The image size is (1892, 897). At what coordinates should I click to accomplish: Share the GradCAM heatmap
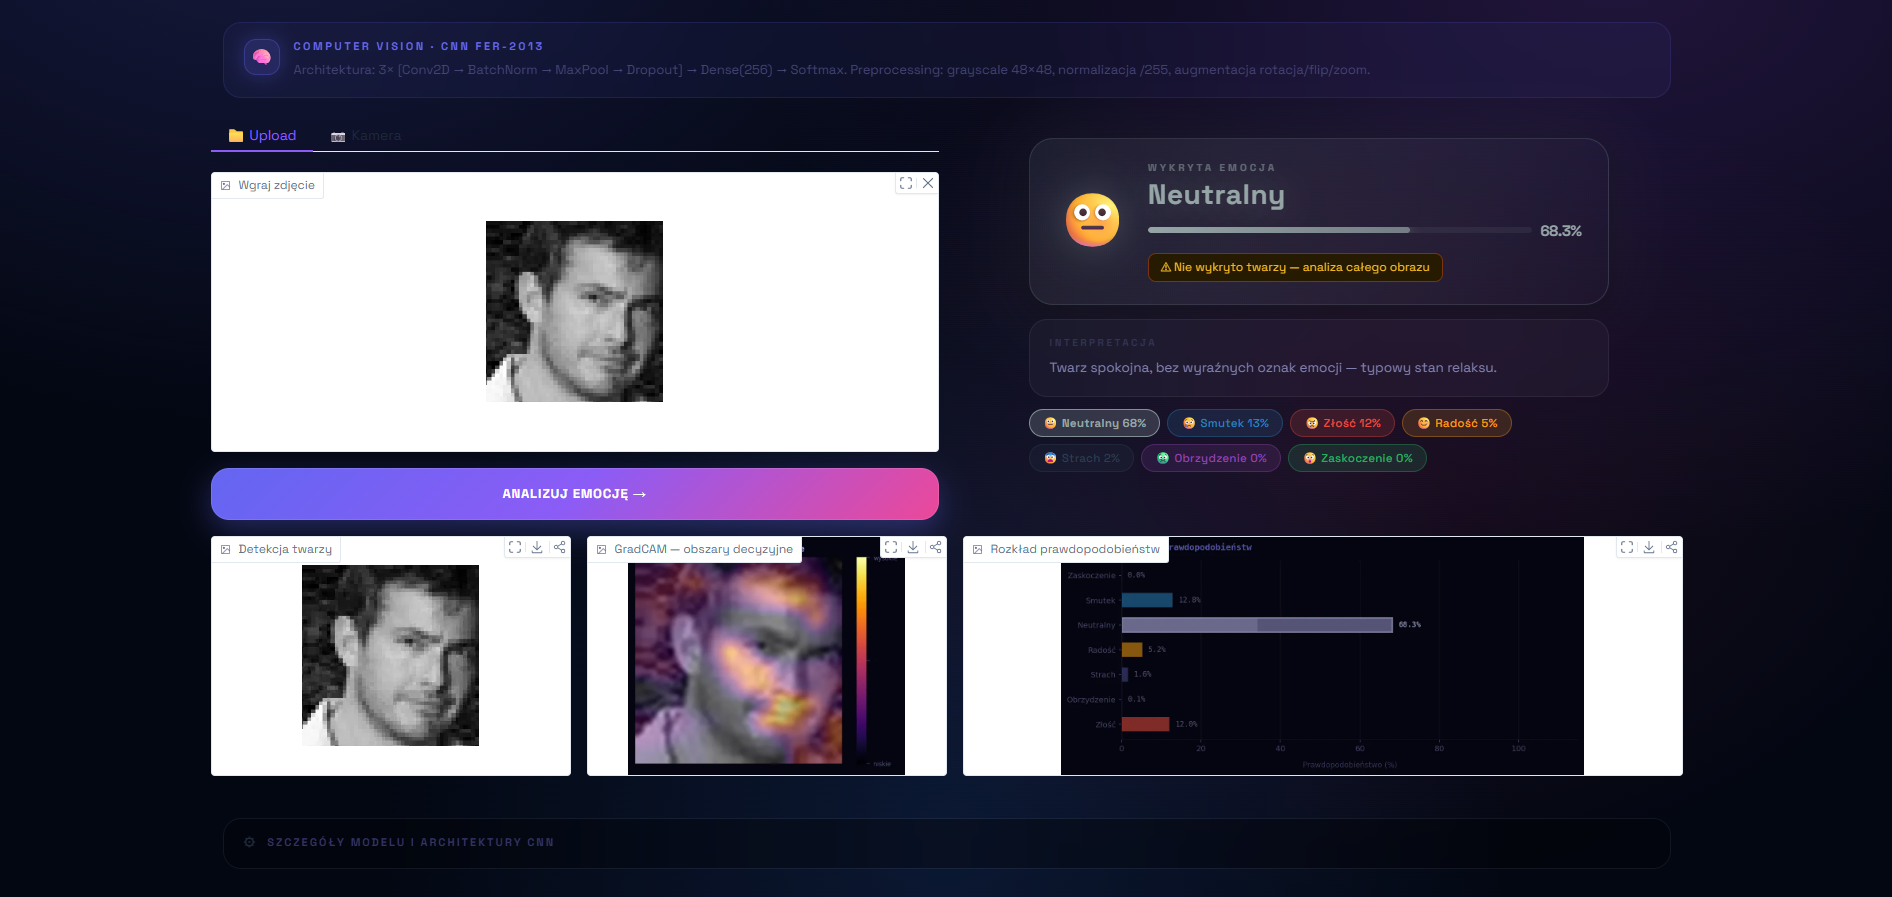tap(936, 547)
